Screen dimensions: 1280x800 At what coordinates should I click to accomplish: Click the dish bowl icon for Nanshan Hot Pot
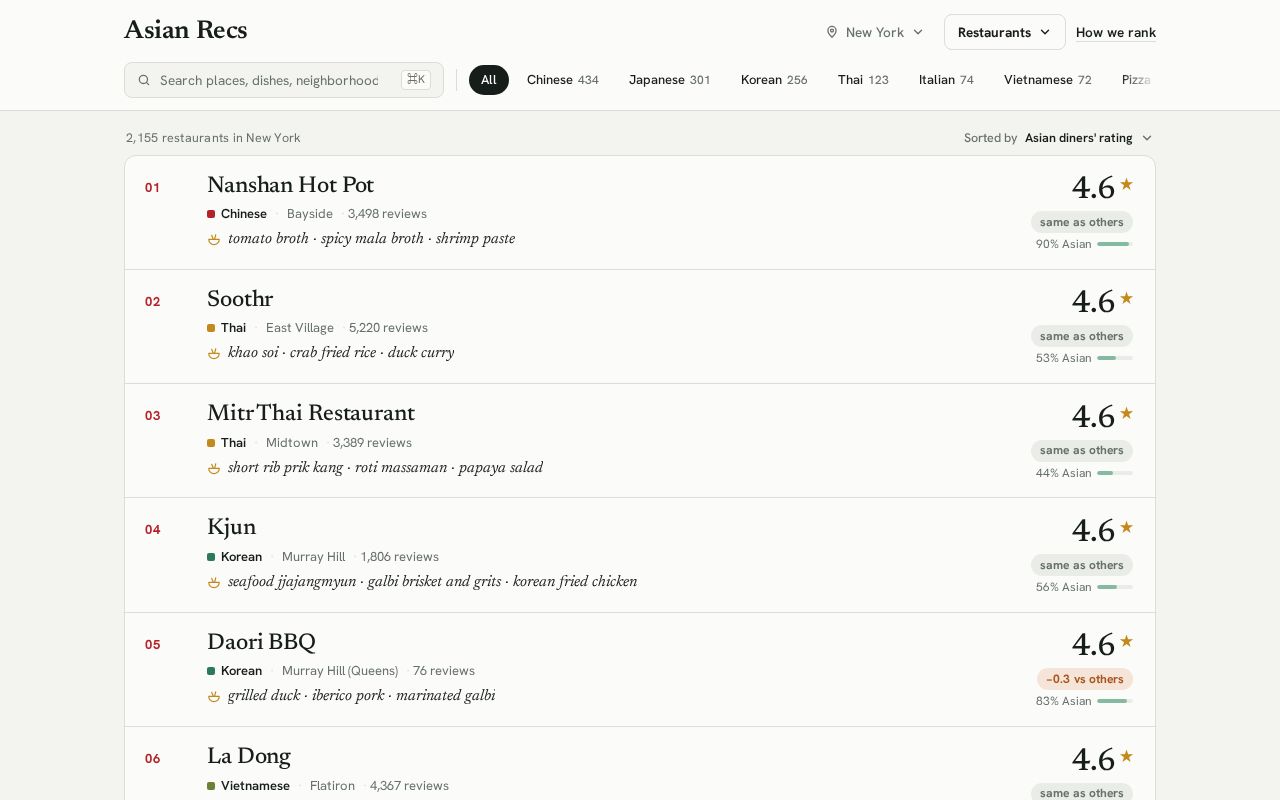pyautogui.click(x=213, y=239)
